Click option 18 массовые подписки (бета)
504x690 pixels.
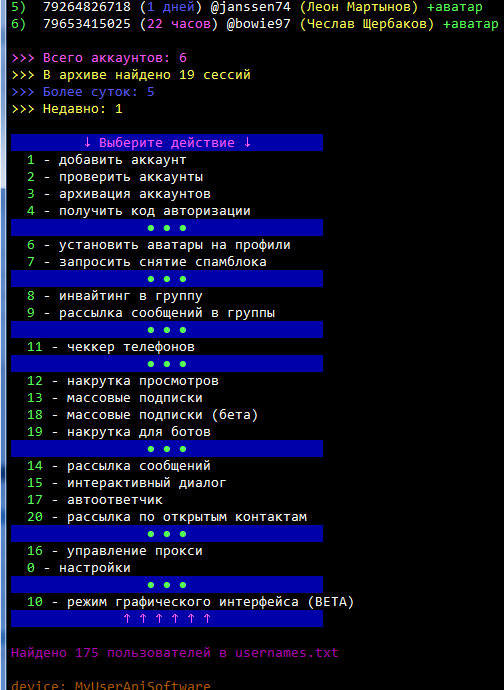(143, 415)
